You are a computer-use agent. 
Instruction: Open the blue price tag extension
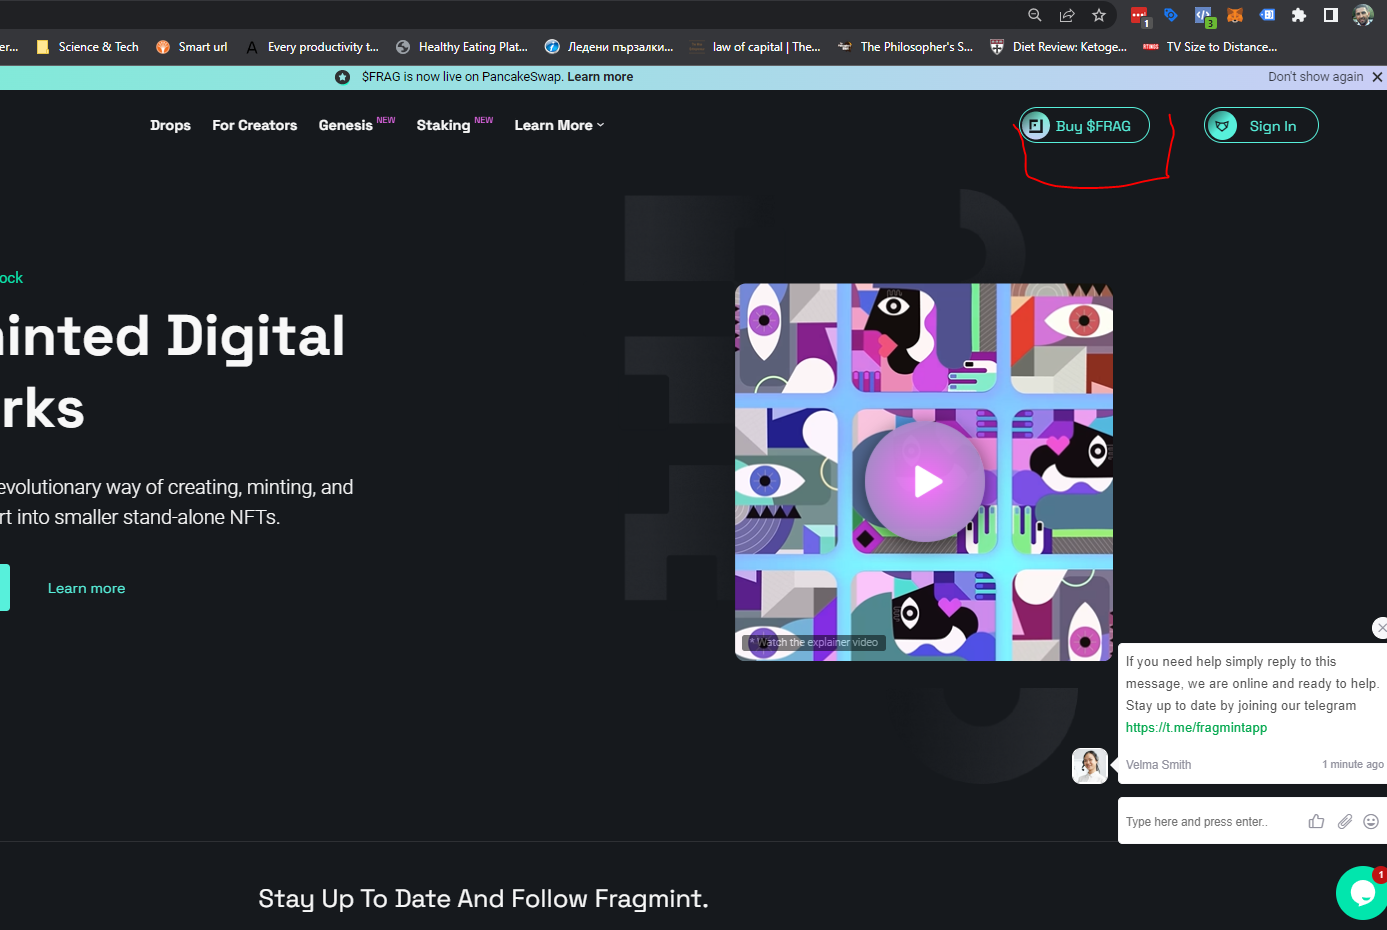tap(1171, 15)
